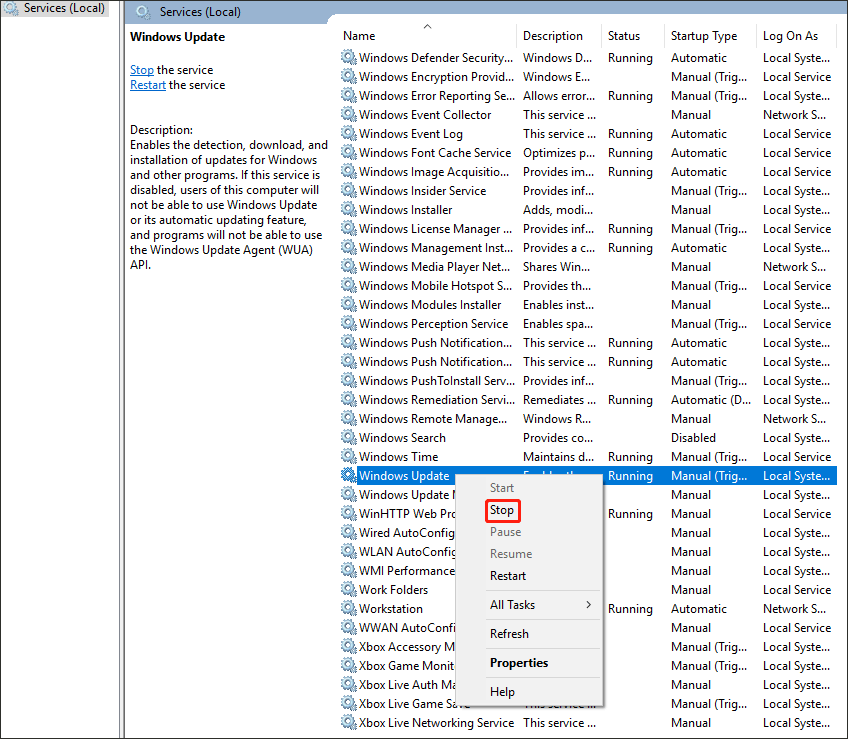Select the Windows Time service name
848x739 pixels.
399,457
